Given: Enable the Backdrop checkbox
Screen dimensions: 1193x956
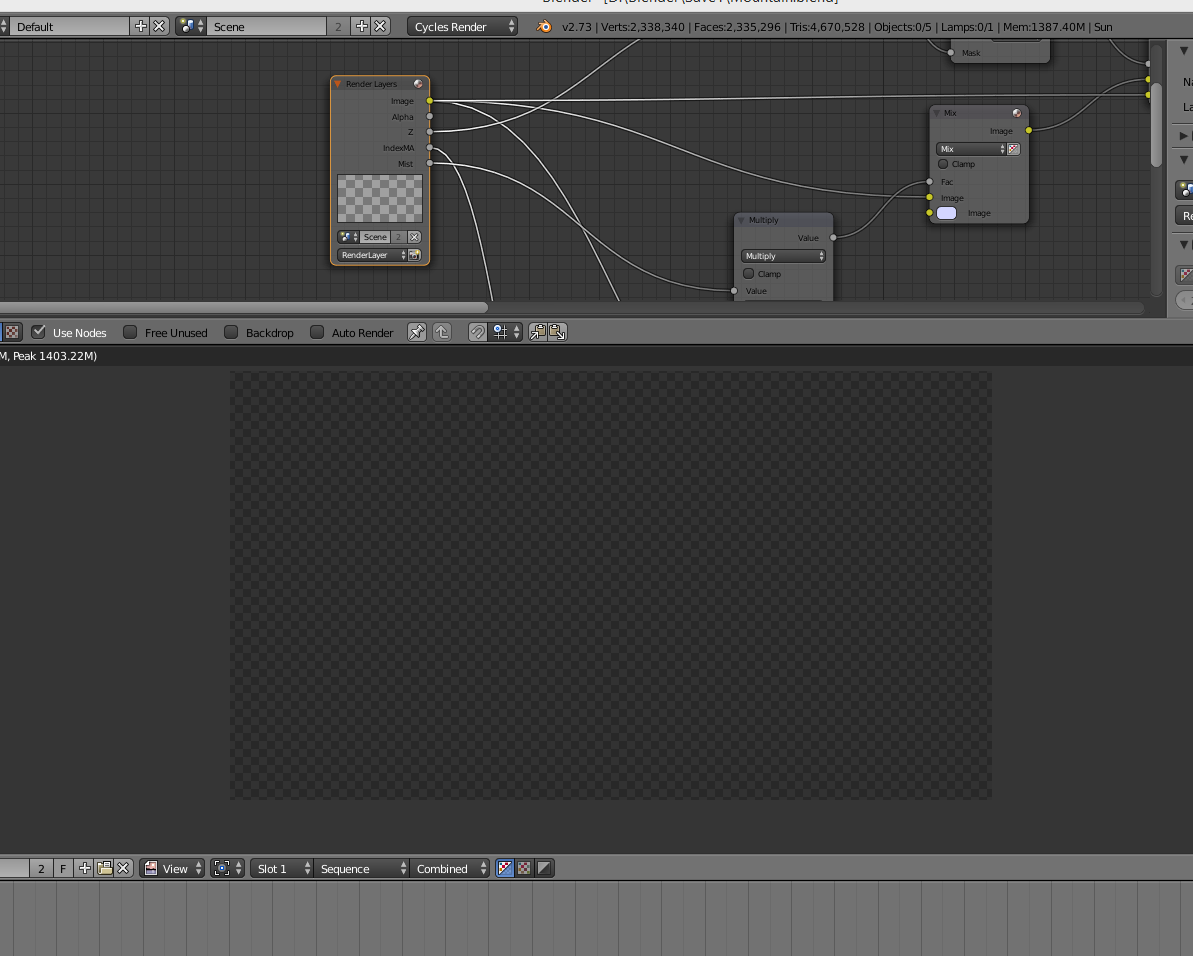Looking at the screenshot, I should click(231, 332).
